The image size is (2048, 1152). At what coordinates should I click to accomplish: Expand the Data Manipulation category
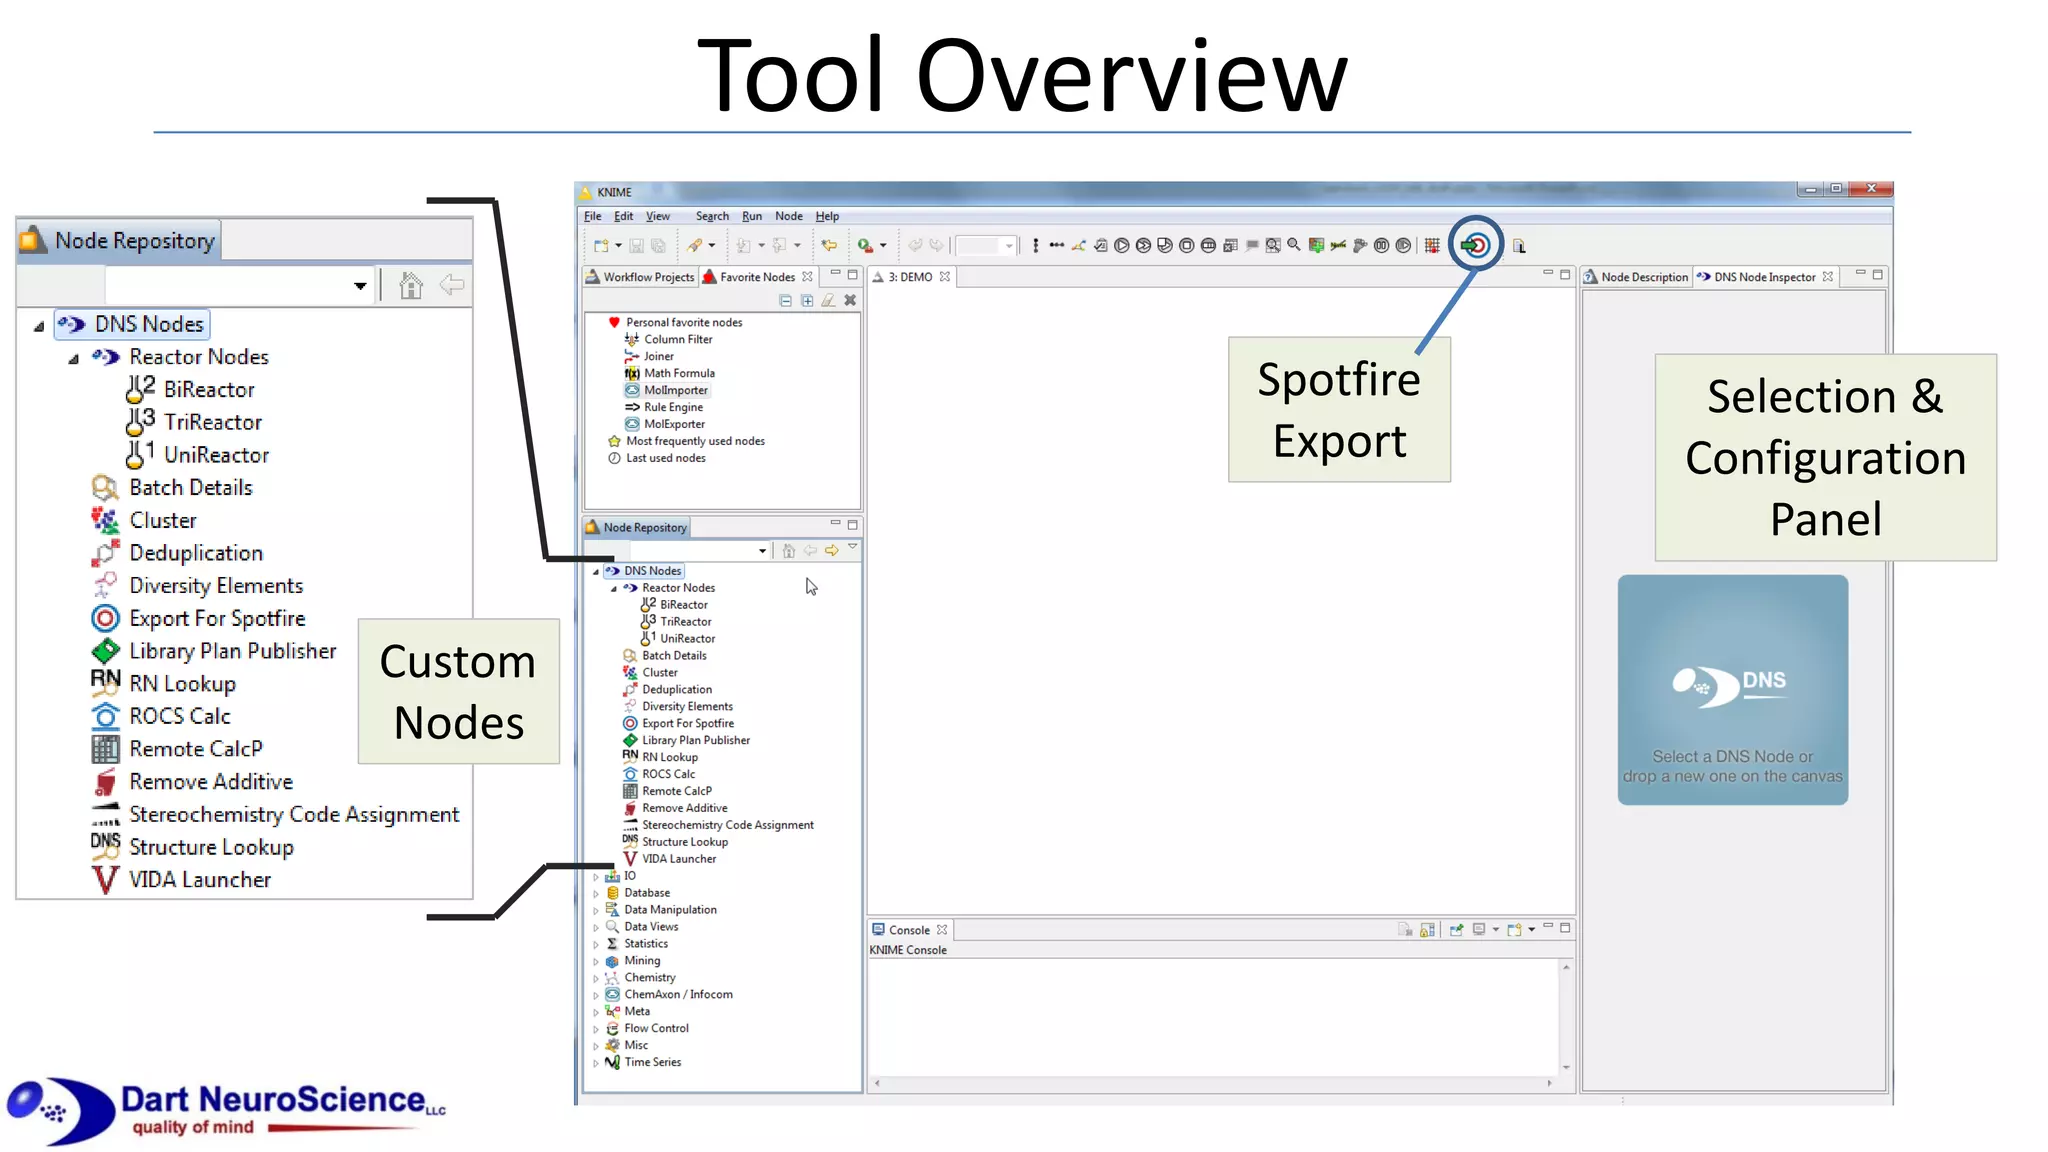(x=596, y=911)
